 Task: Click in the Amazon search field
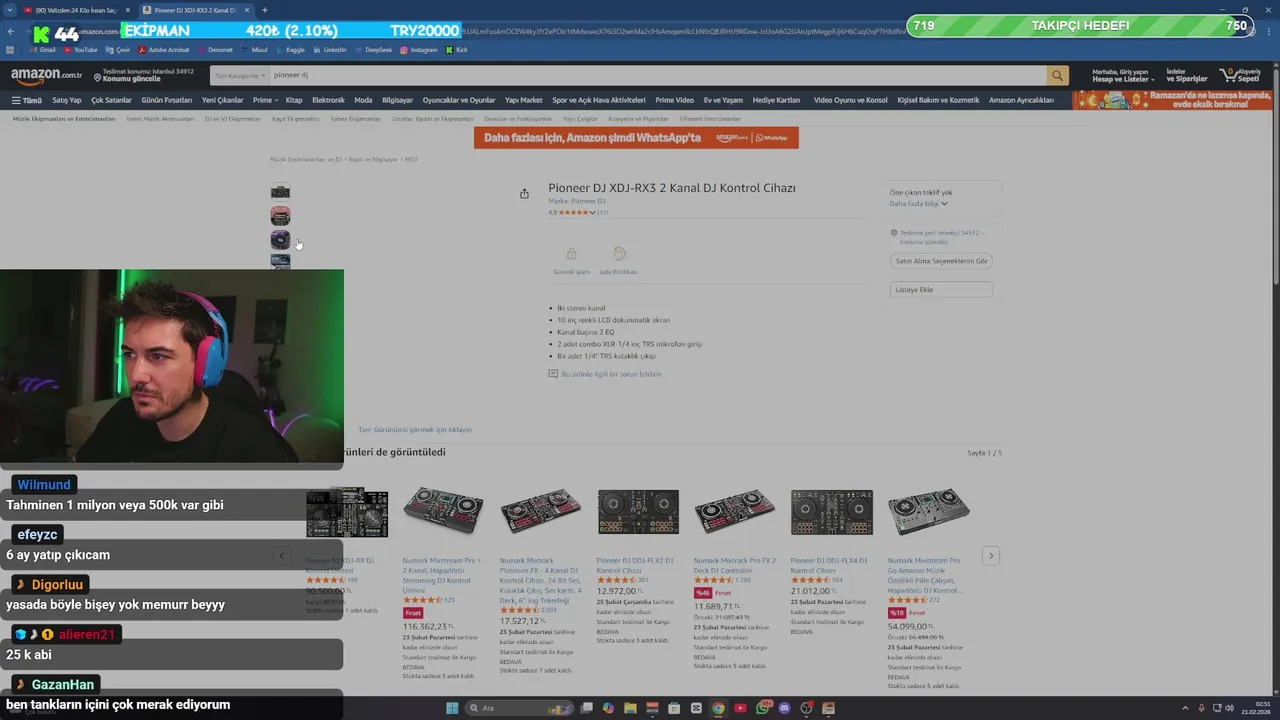tap(657, 75)
